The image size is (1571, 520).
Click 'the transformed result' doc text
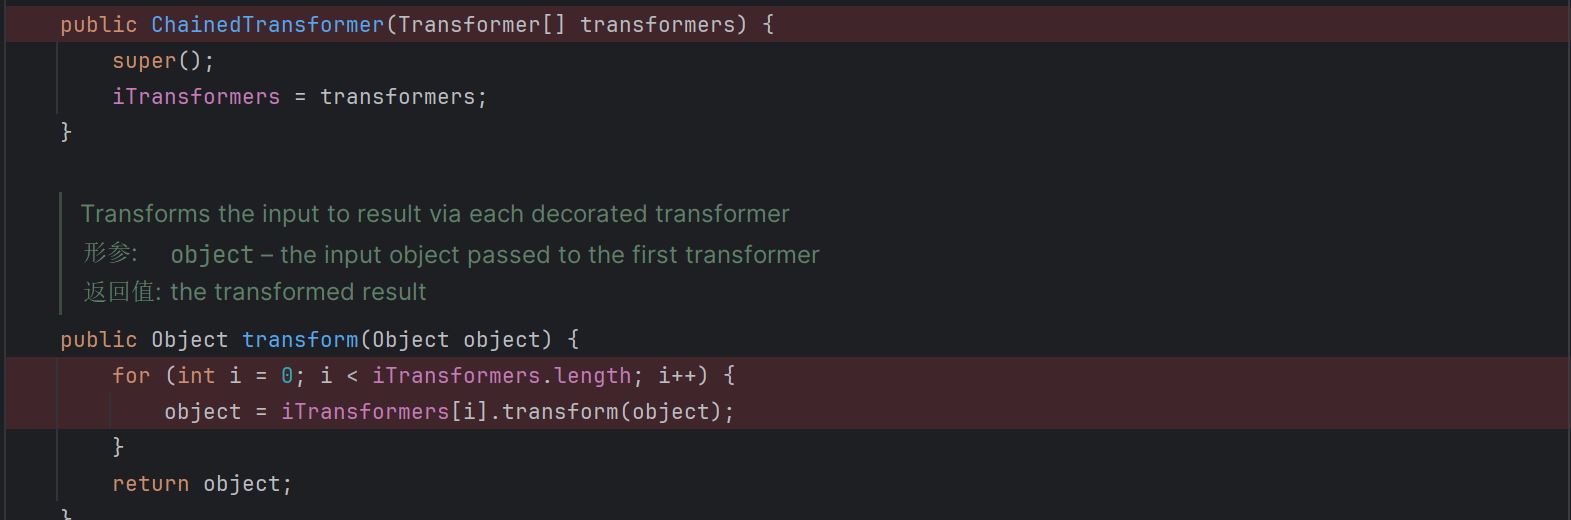(298, 292)
